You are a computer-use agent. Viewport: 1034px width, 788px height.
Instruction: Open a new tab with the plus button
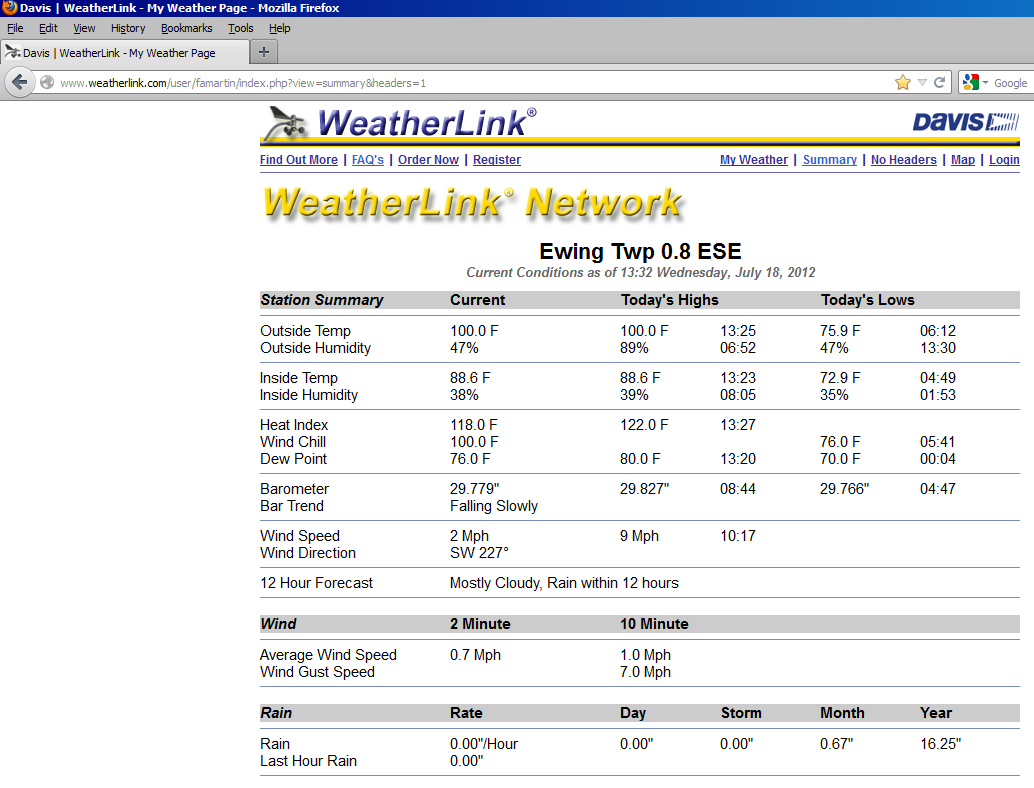click(x=264, y=52)
